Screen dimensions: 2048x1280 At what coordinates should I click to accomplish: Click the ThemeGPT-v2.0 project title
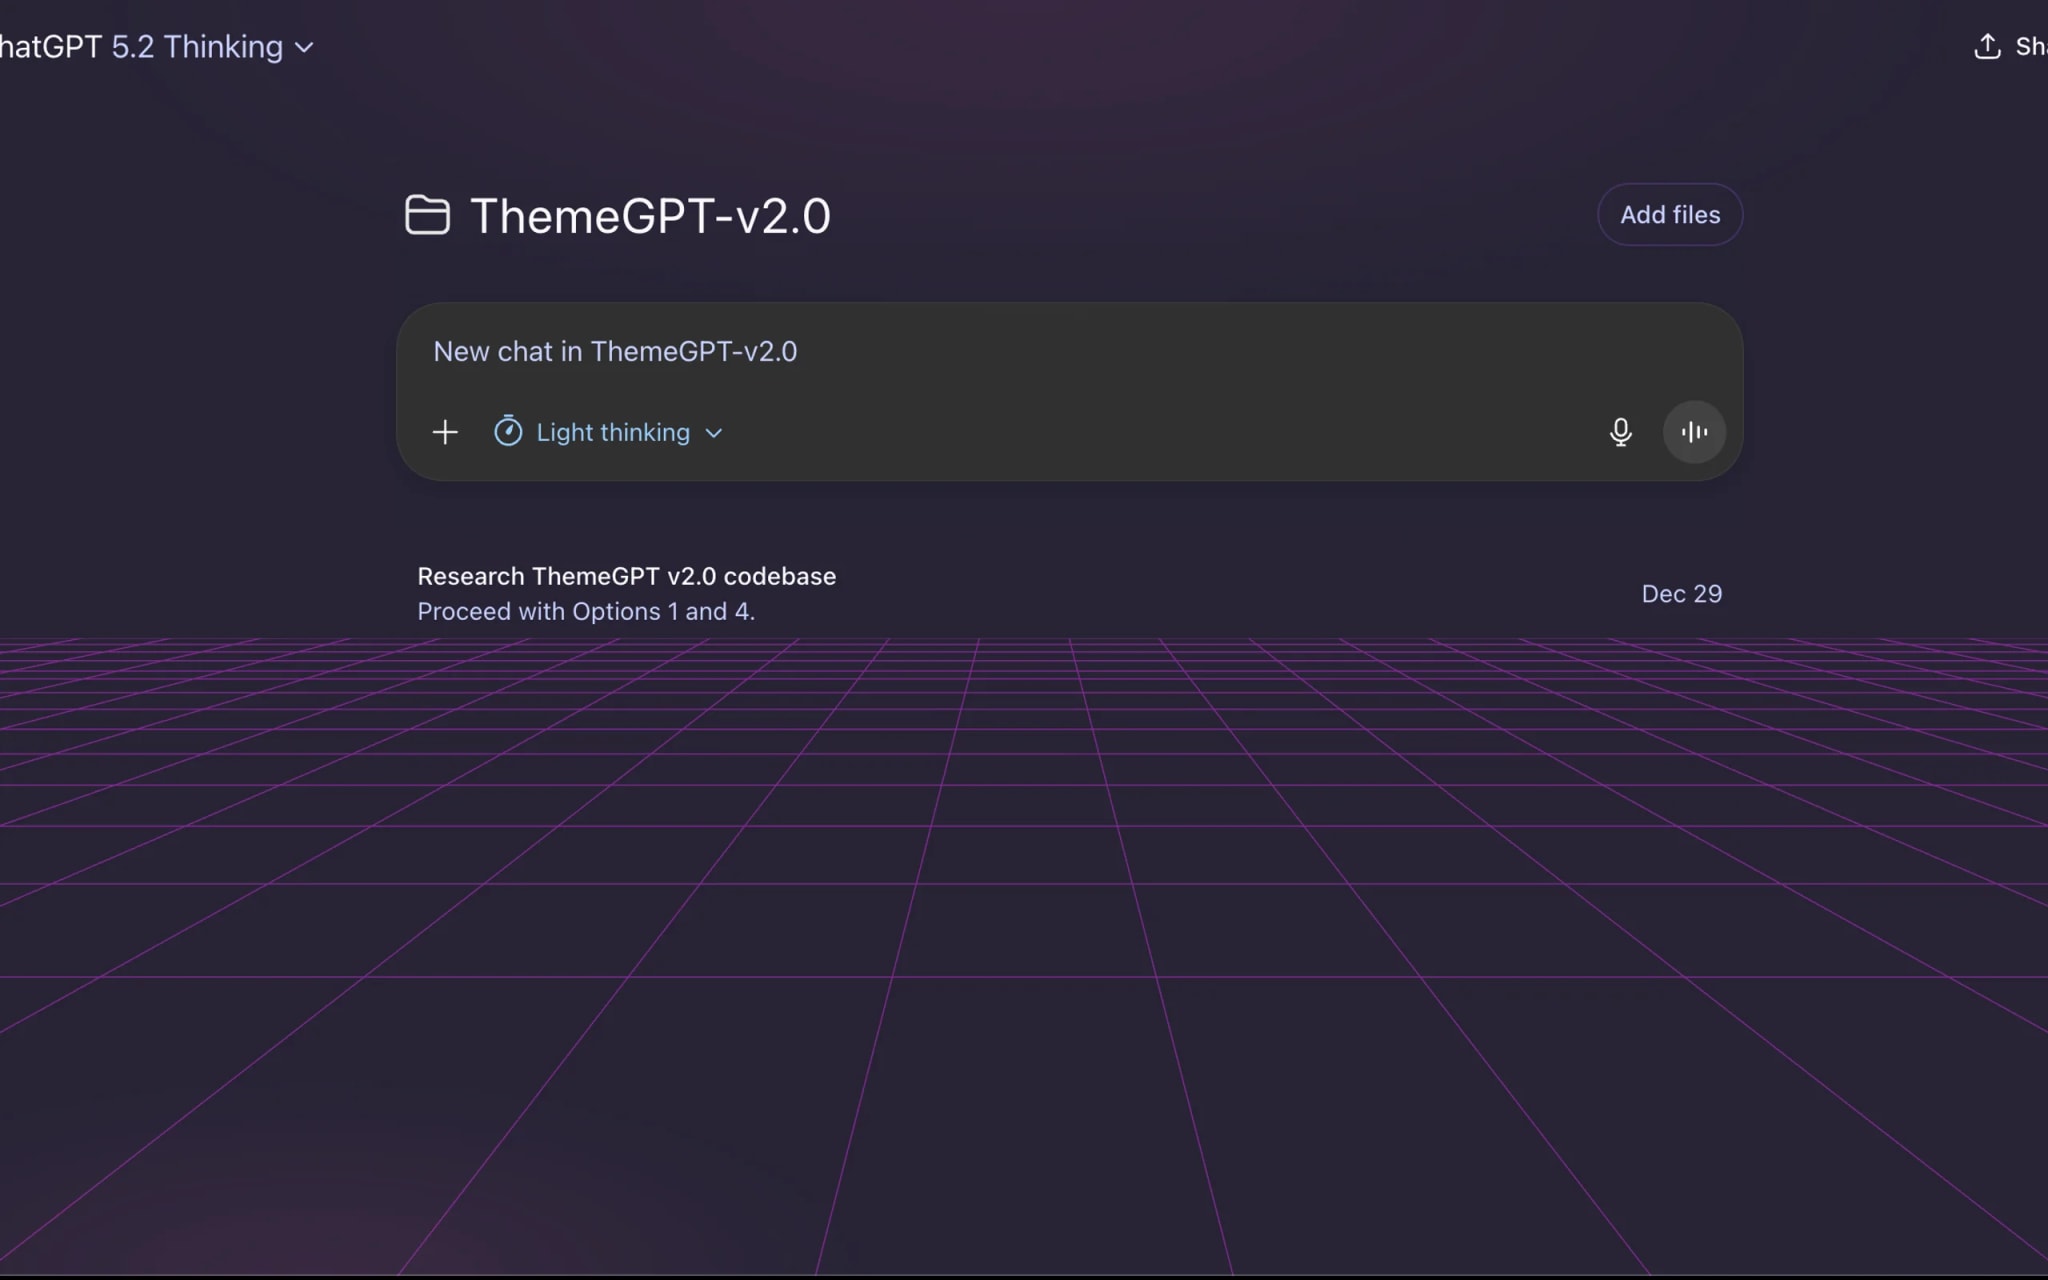coord(650,216)
